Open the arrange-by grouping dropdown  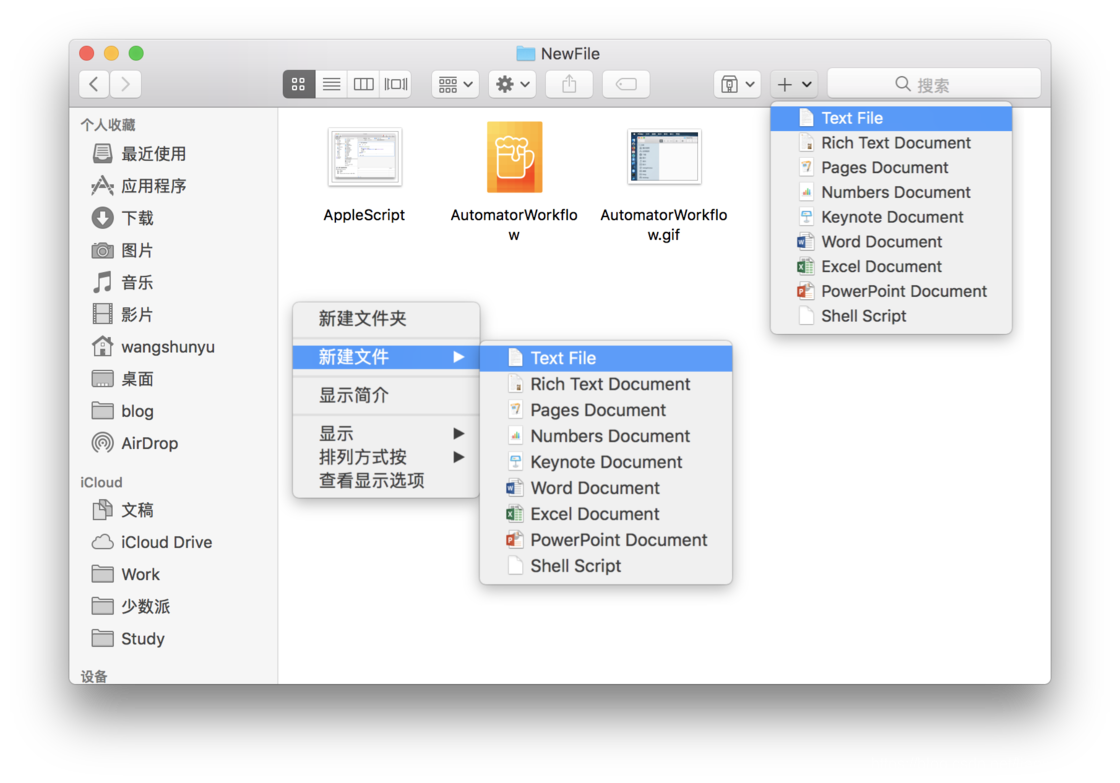pos(455,84)
